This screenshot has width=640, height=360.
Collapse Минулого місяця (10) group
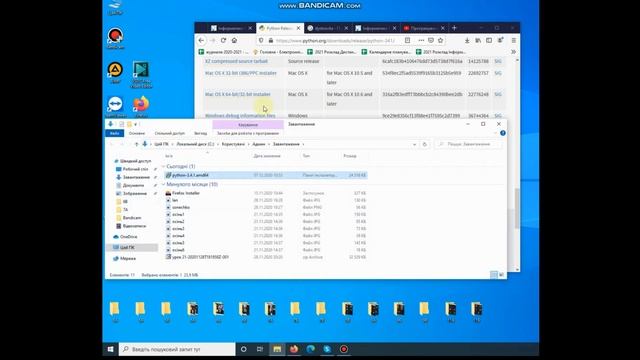pyautogui.click(x=164, y=184)
